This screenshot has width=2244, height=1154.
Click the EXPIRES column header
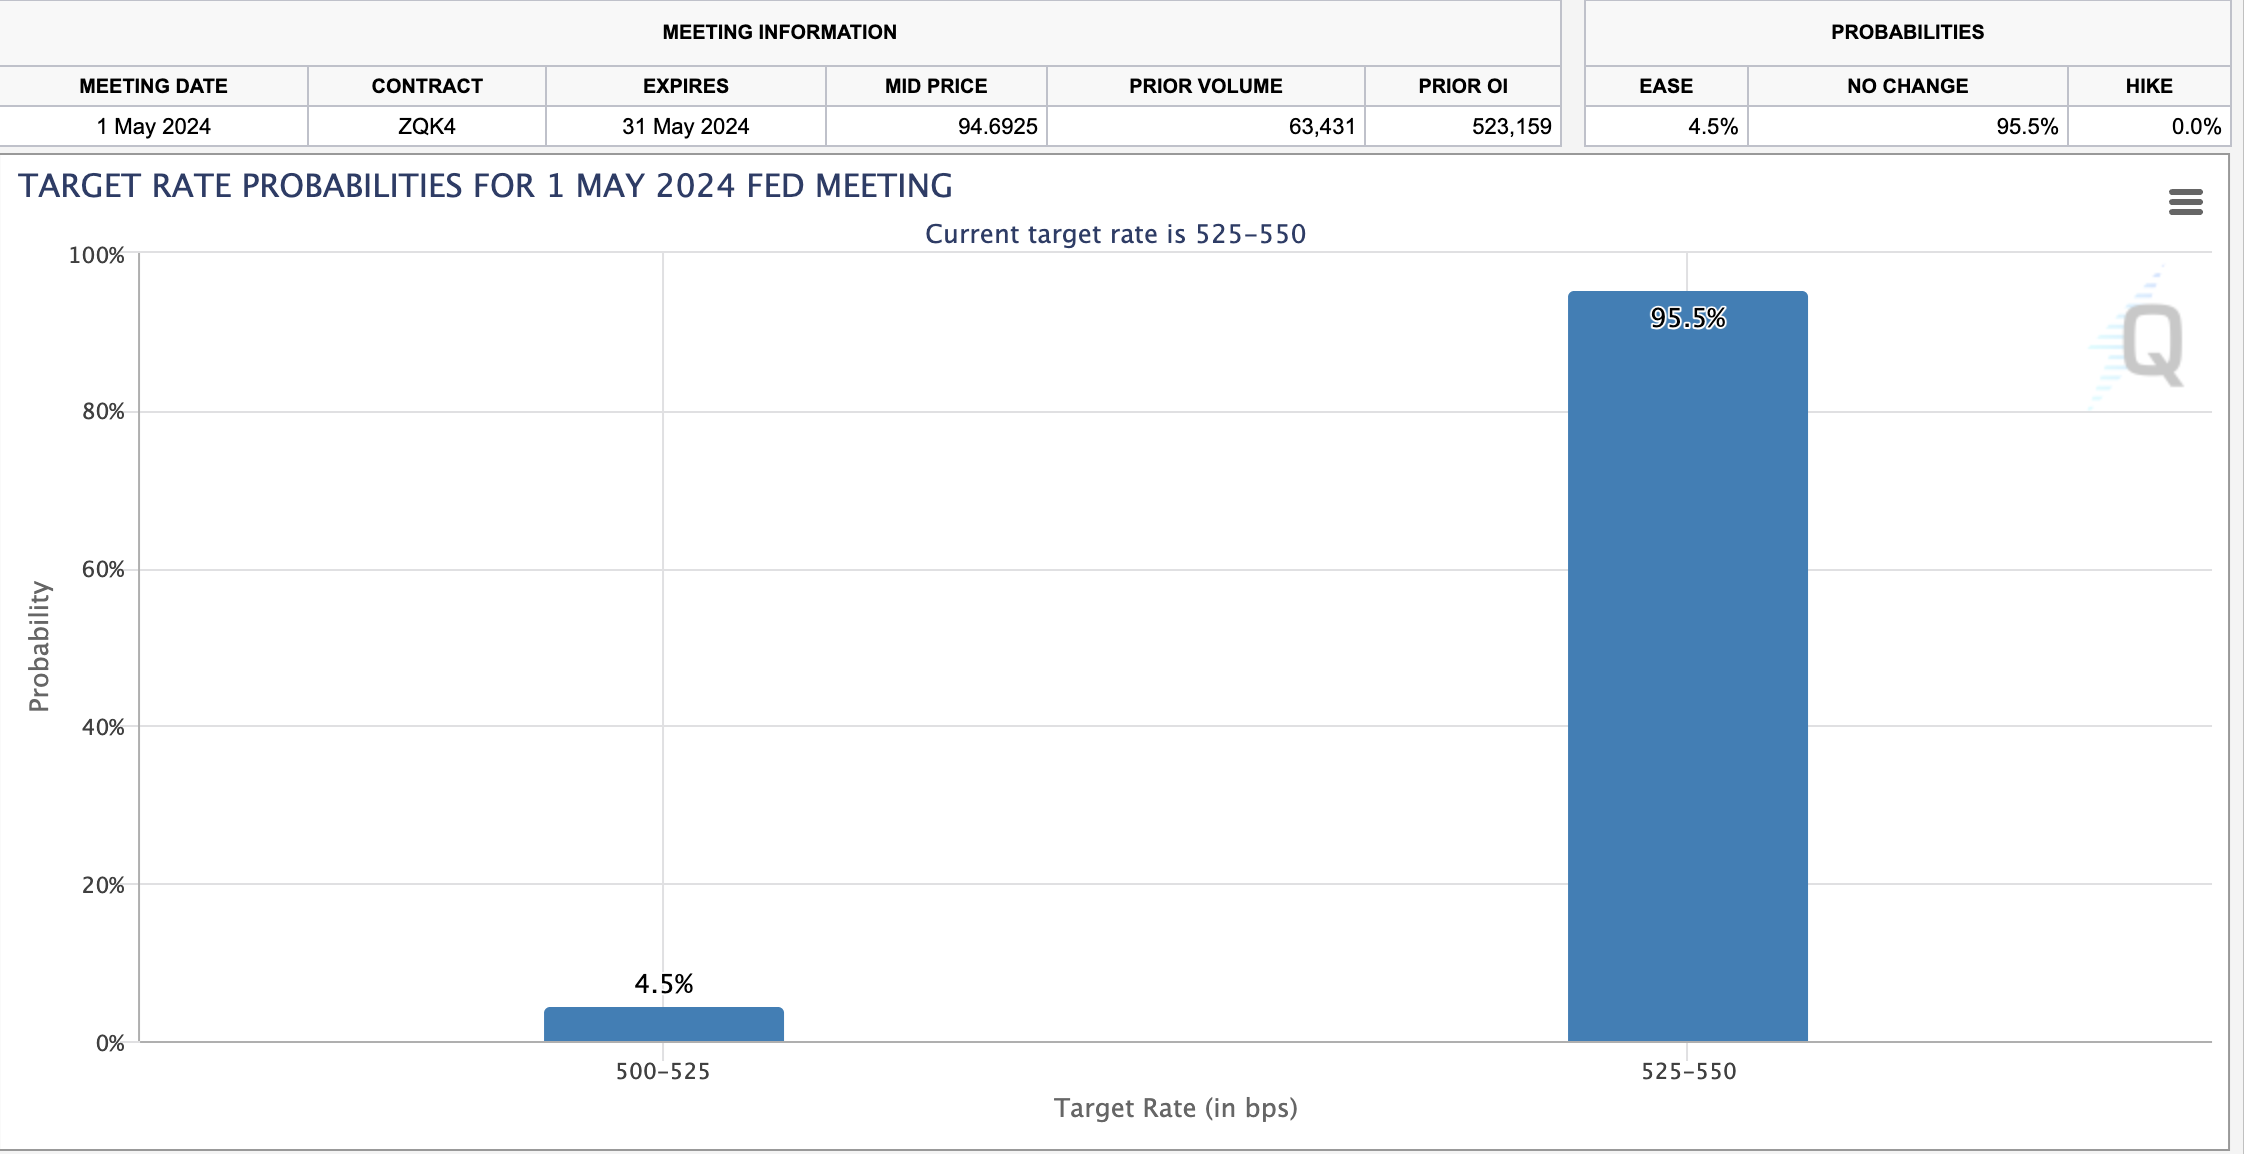[685, 86]
